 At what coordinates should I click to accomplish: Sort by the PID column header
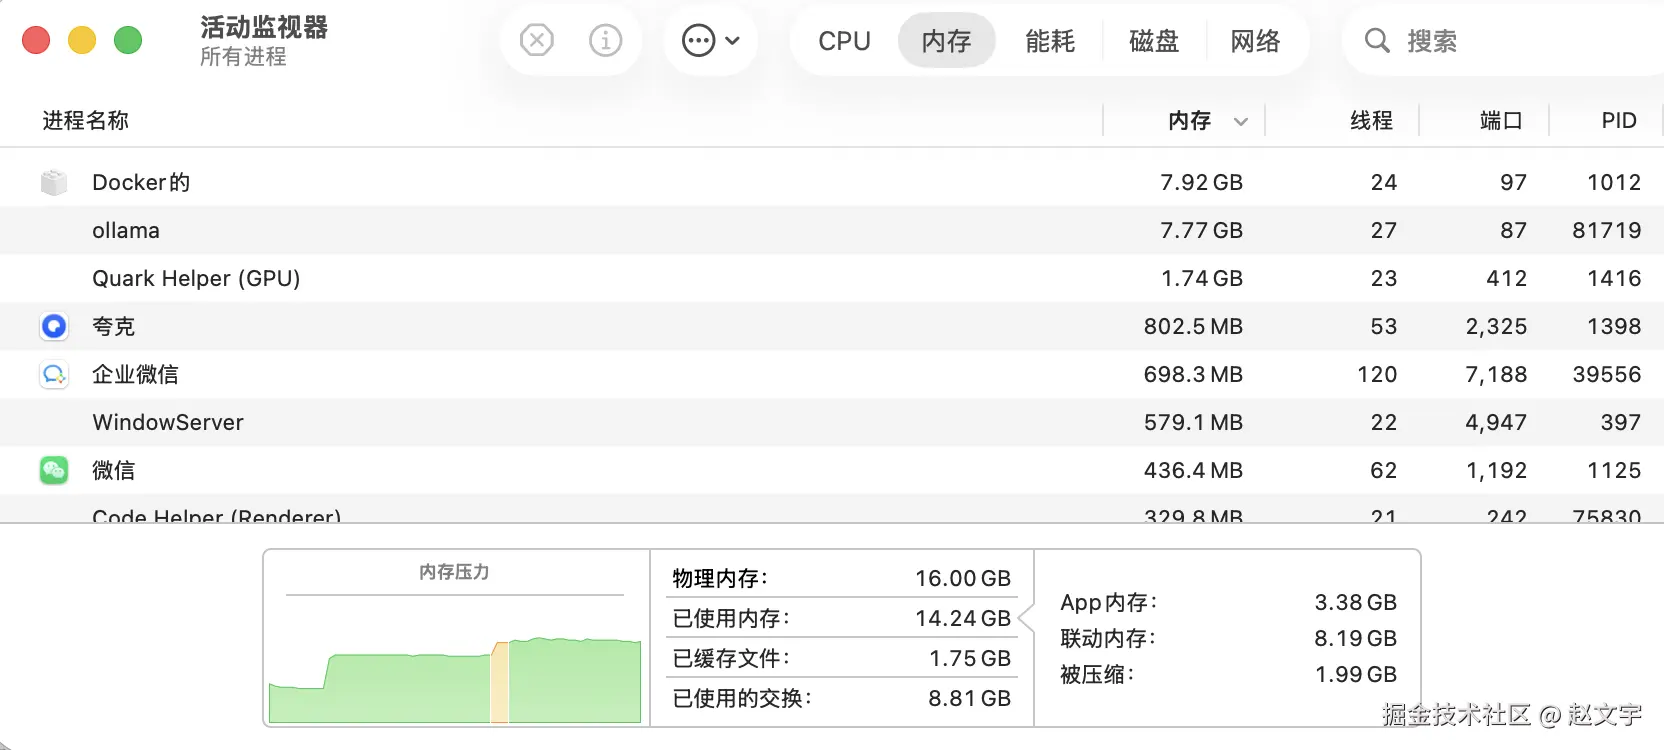click(x=1619, y=121)
